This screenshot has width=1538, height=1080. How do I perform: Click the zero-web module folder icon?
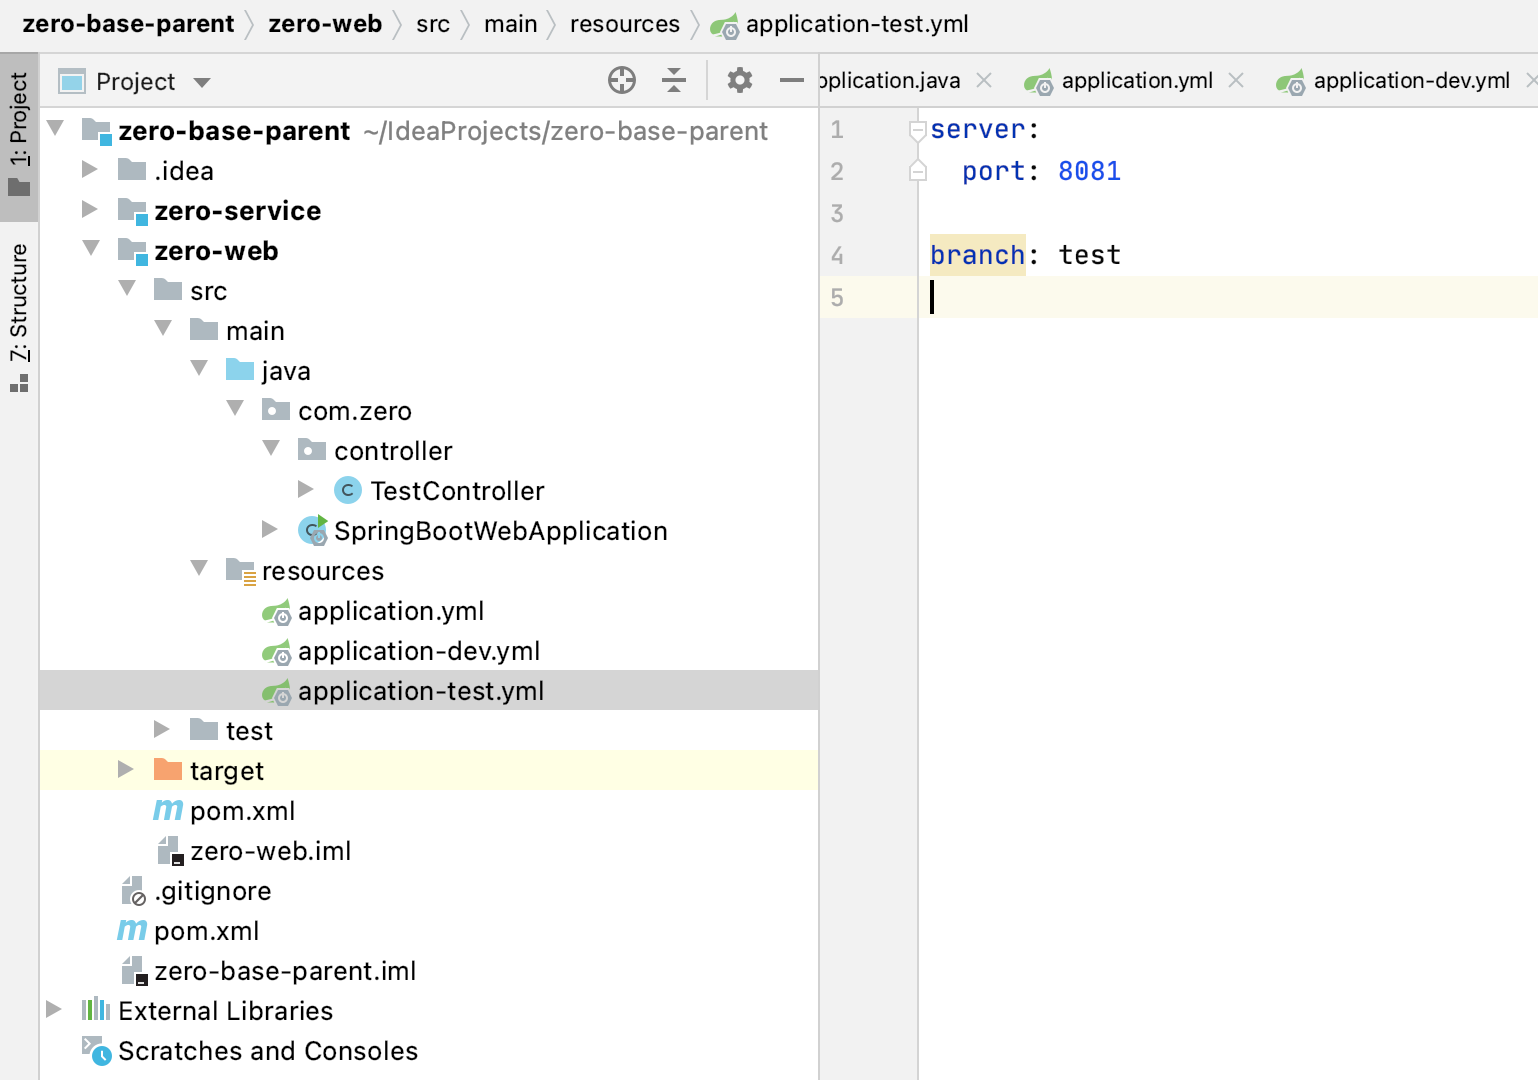(x=132, y=250)
